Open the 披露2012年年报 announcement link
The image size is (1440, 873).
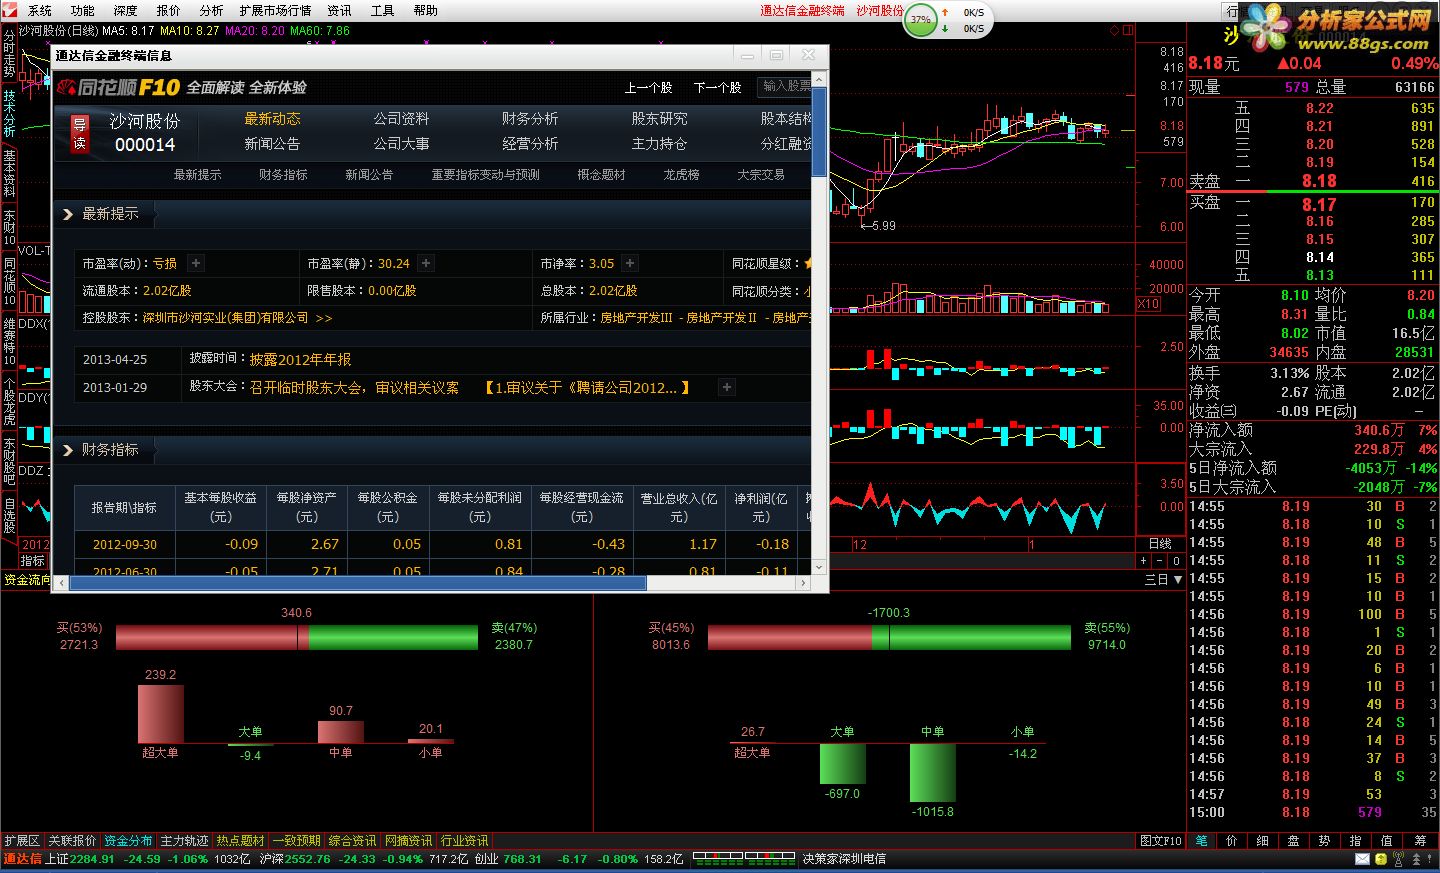tap(300, 359)
